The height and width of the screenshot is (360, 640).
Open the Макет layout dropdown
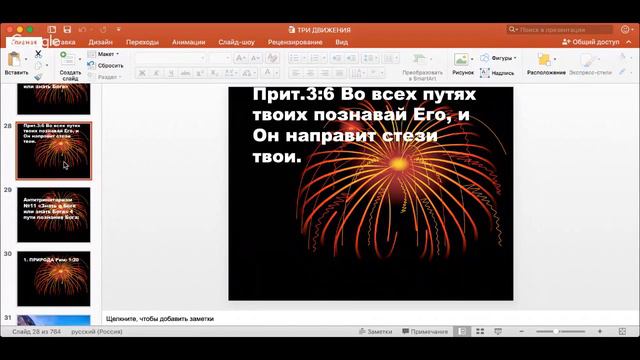pos(103,54)
